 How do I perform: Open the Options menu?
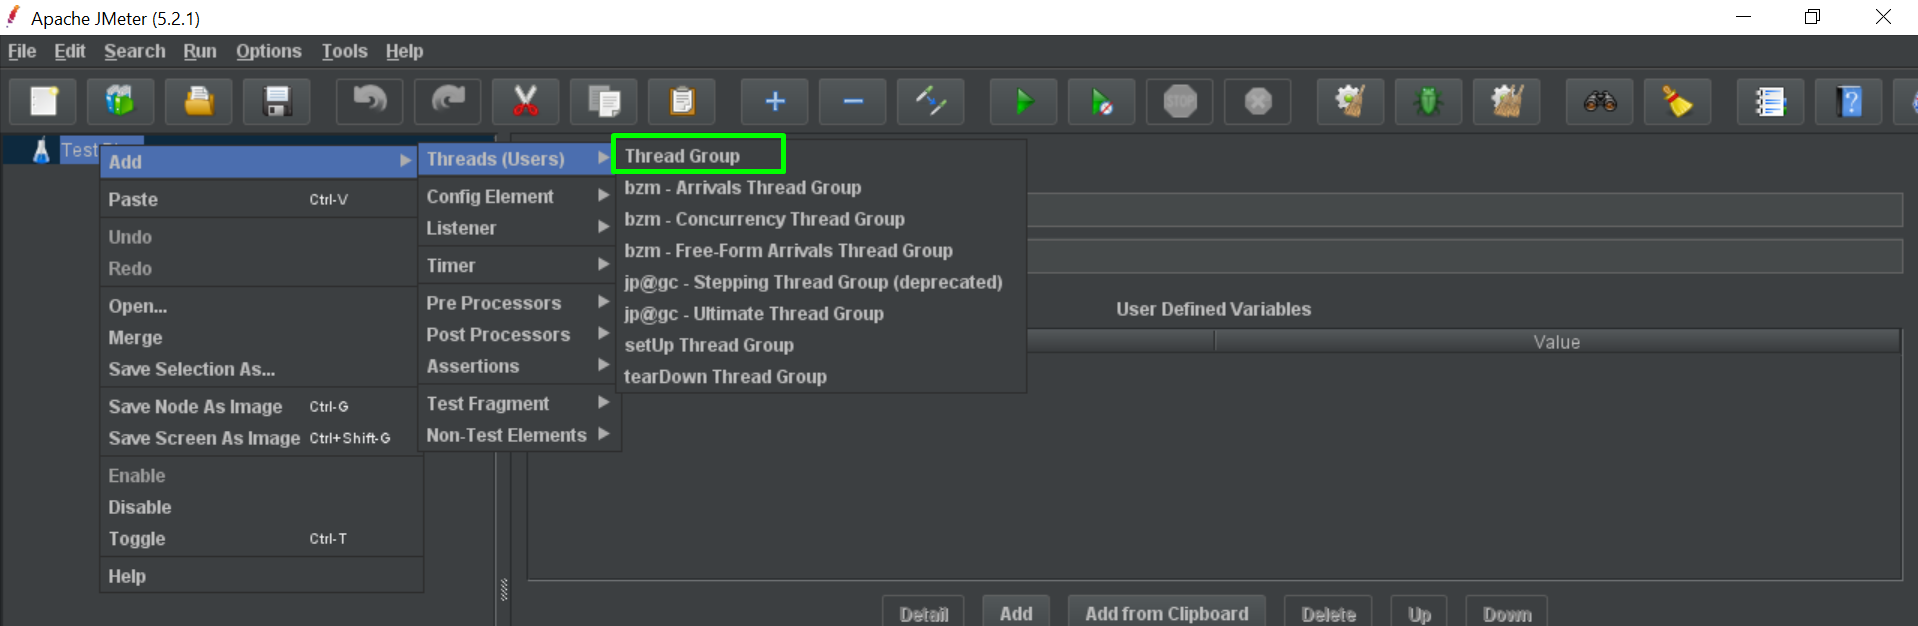pos(269,51)
